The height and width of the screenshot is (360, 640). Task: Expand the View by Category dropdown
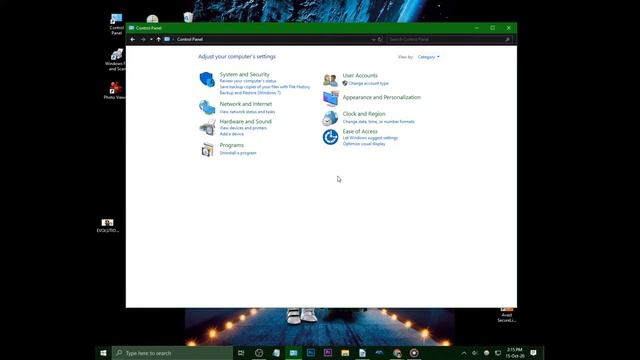point(429,57)
